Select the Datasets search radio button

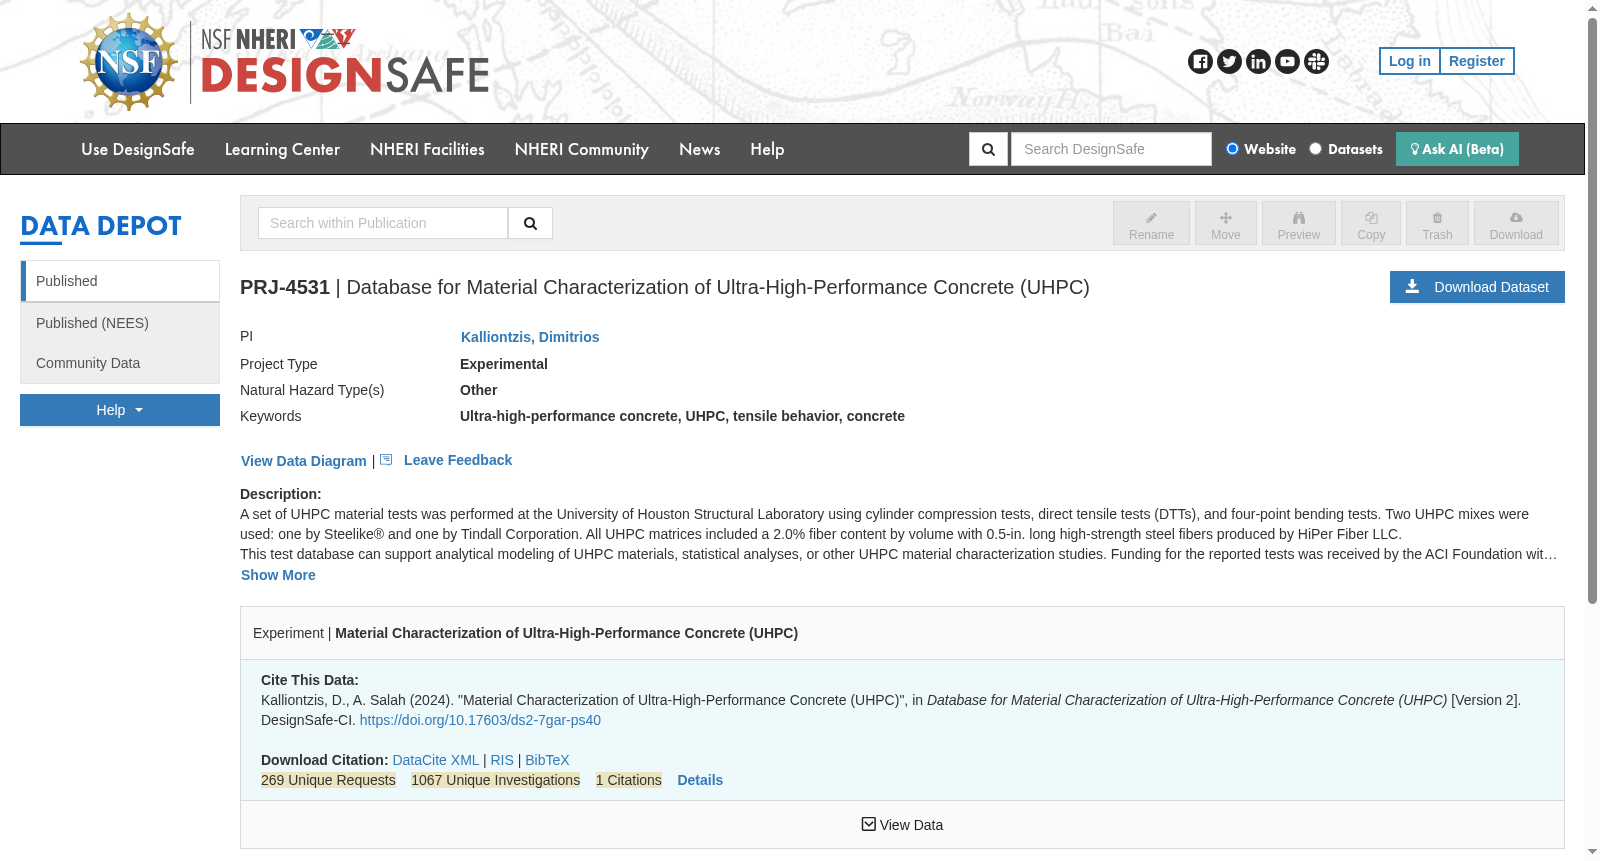(1316, 149)
